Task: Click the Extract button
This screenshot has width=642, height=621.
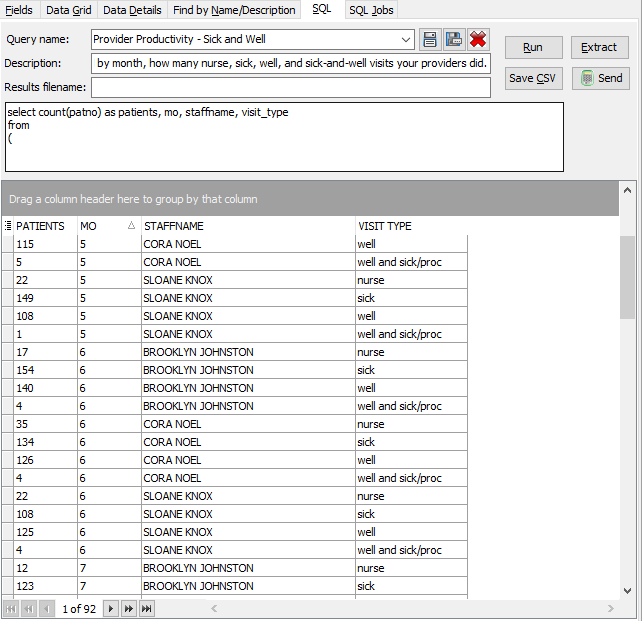Action: point(600,47)
